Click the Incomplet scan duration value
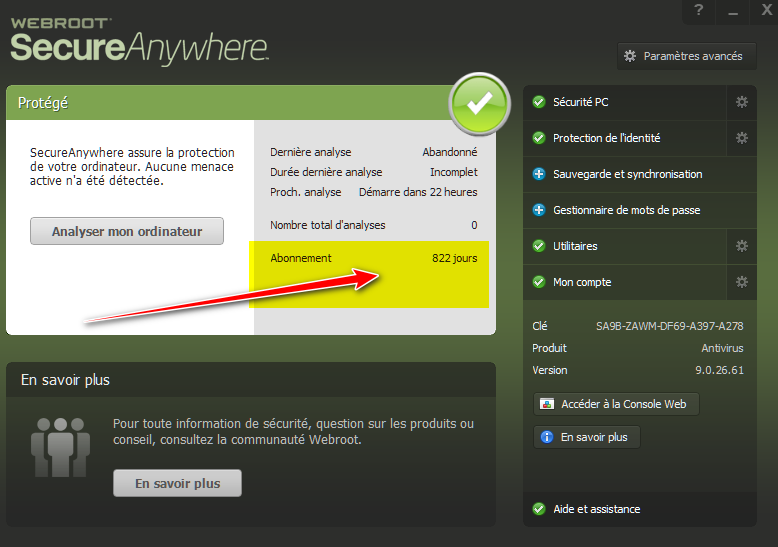Image resolution: width=778 pixels, height=547 pixels. point(454,172)
